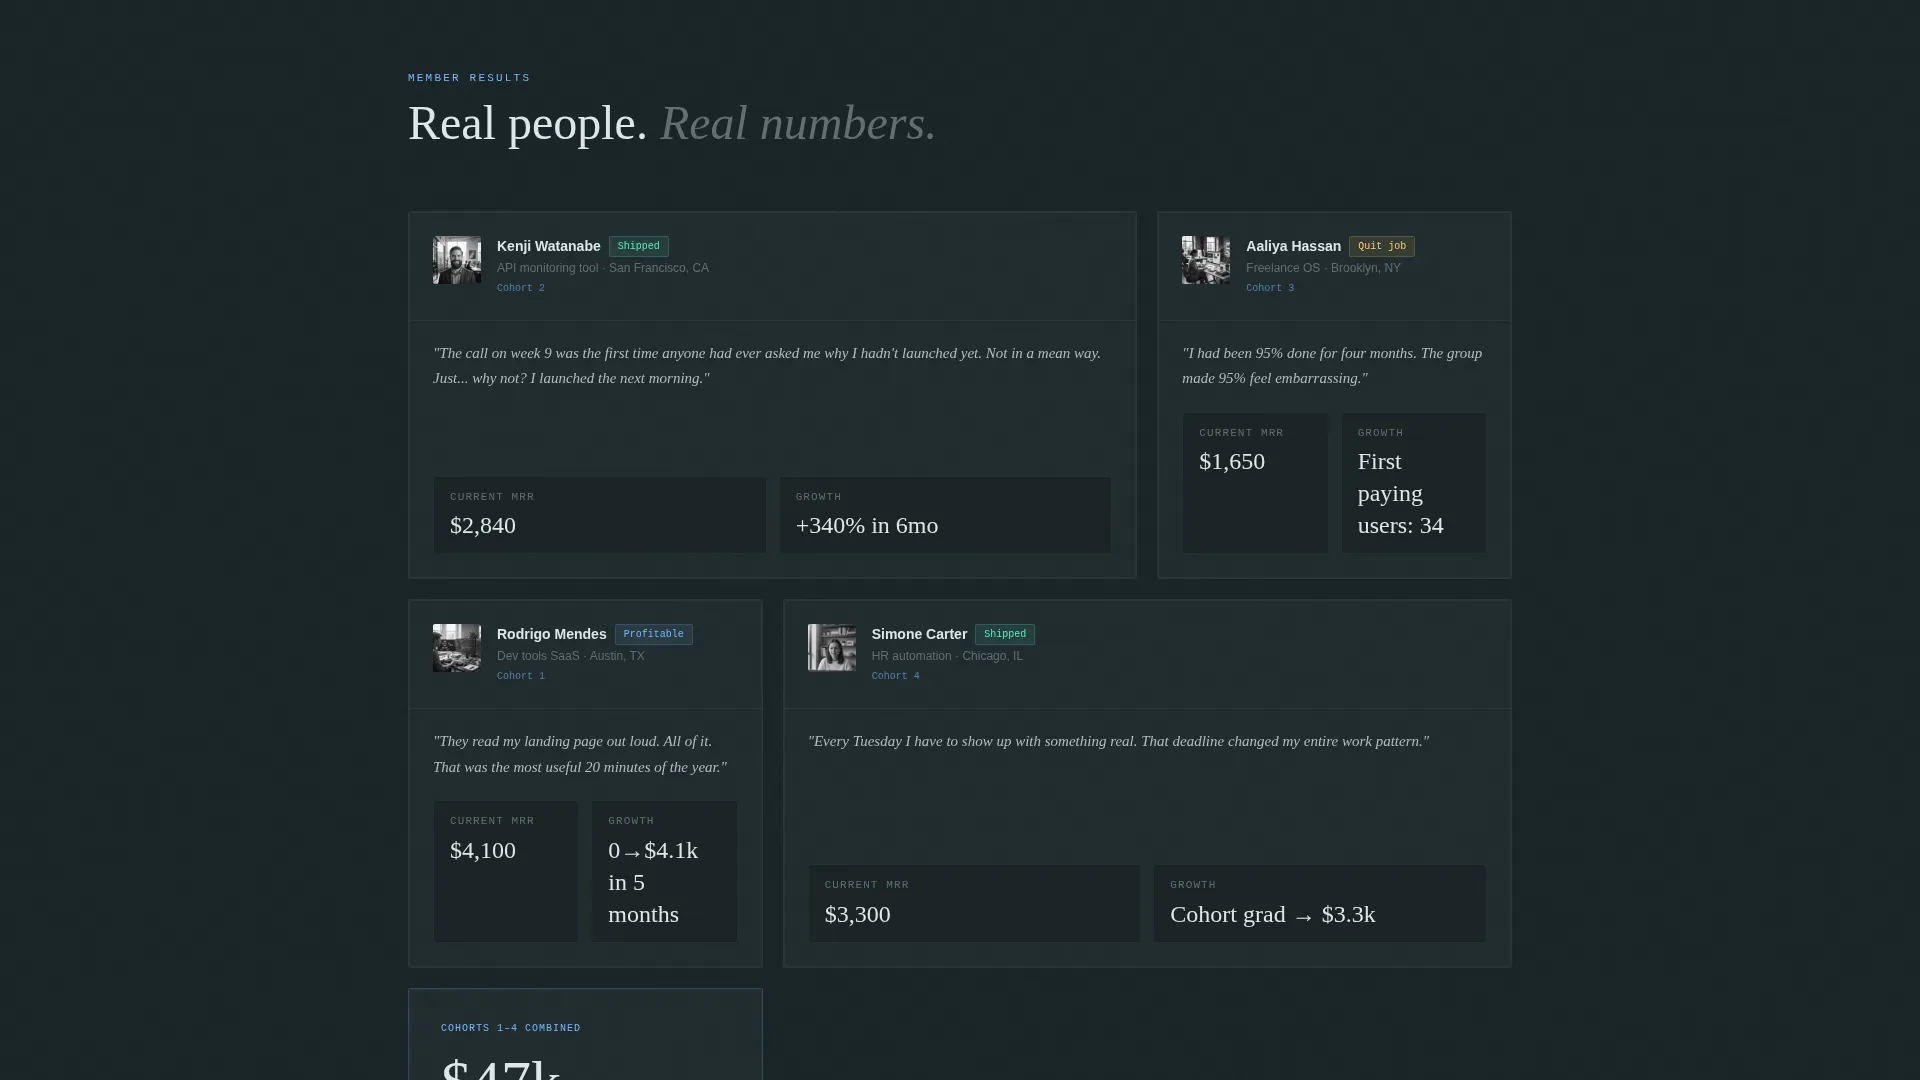Select the name Simone Carter
Screen dimensions: 1920x1080
919,634
